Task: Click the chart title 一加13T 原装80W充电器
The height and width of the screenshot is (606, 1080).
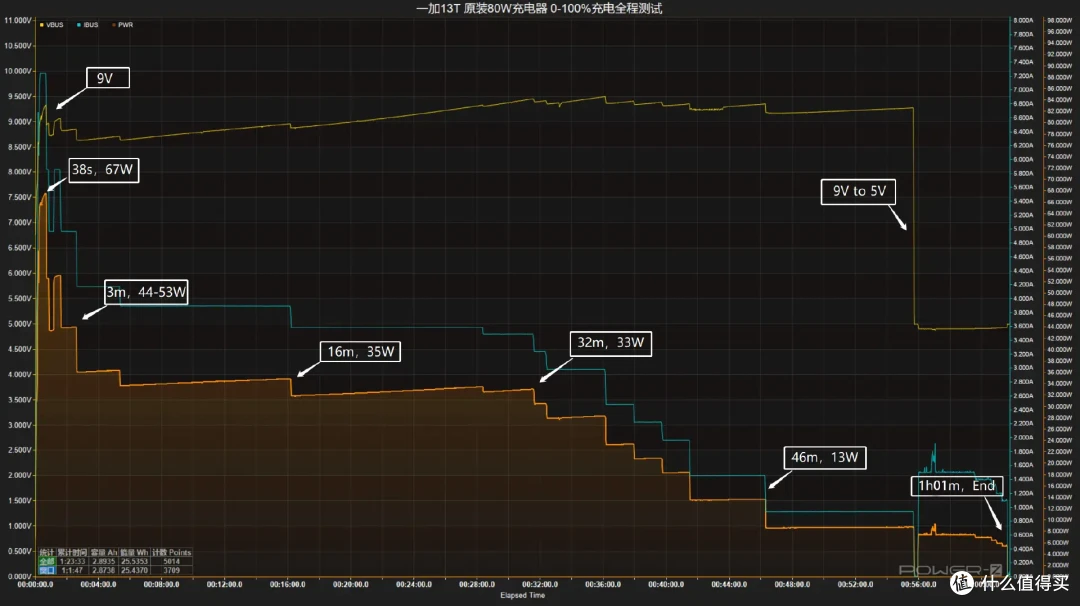Action: coord(481,8)
